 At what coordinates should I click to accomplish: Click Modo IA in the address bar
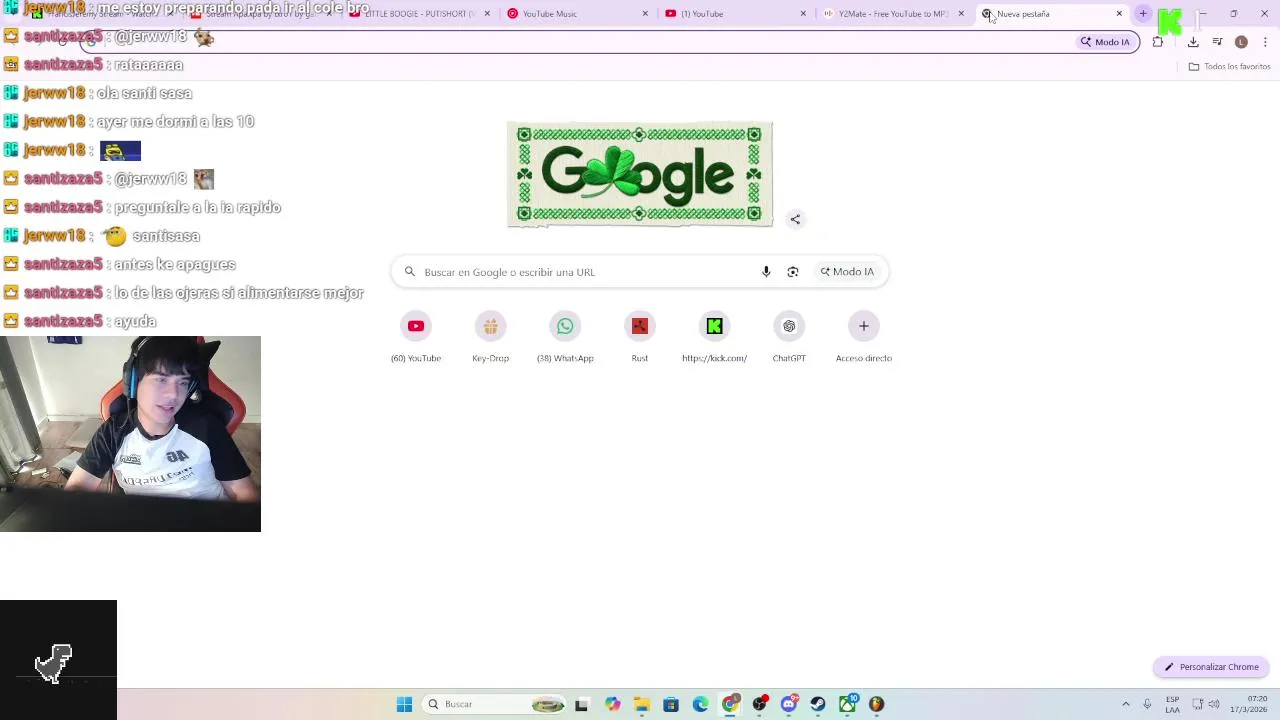[x=1105, y=42]
